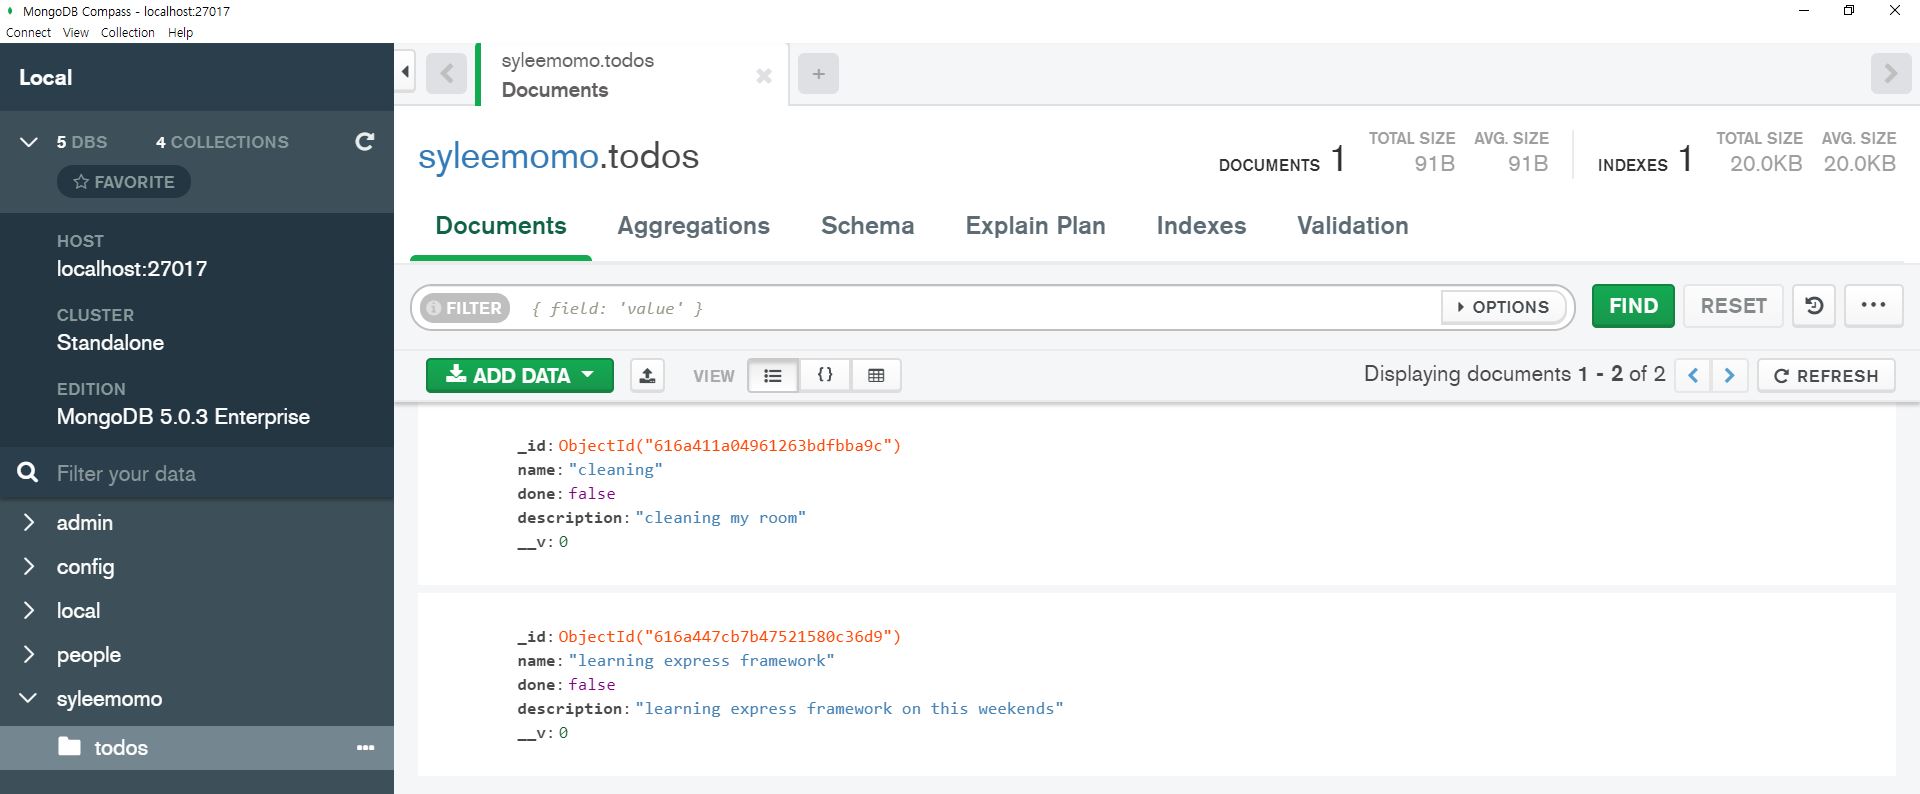Refresh documents with REFRESH button
1920x794 pixels.
point(1826,375)
